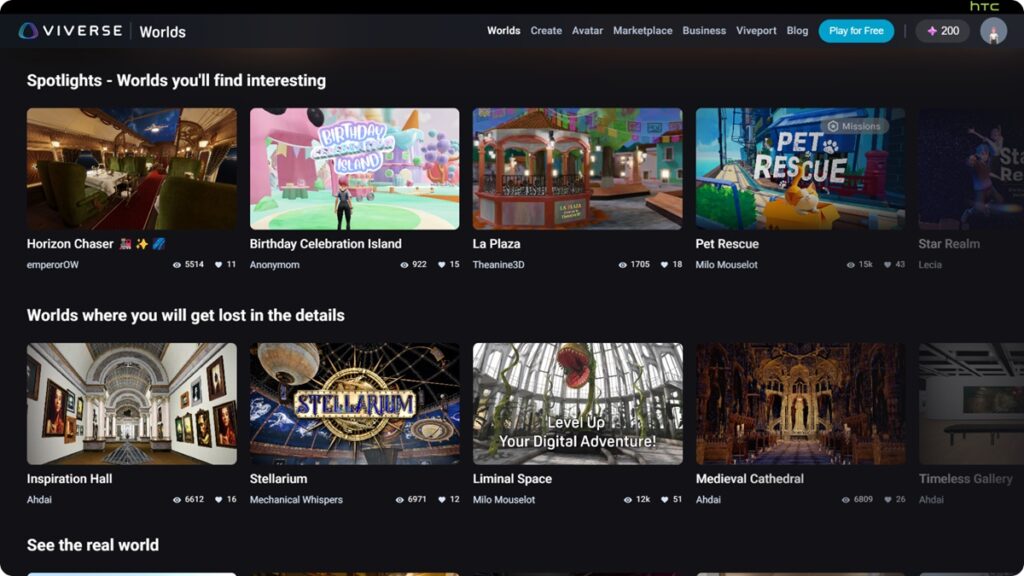Click the Inspiration Hall title link

coord(69,479)
